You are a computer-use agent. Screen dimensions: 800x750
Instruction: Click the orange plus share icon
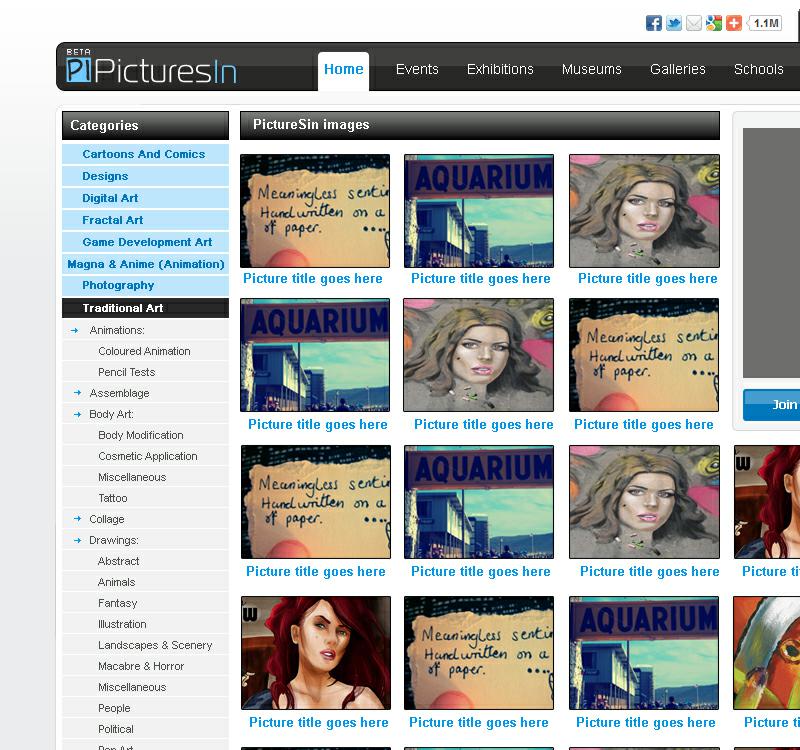click(734, 23)
